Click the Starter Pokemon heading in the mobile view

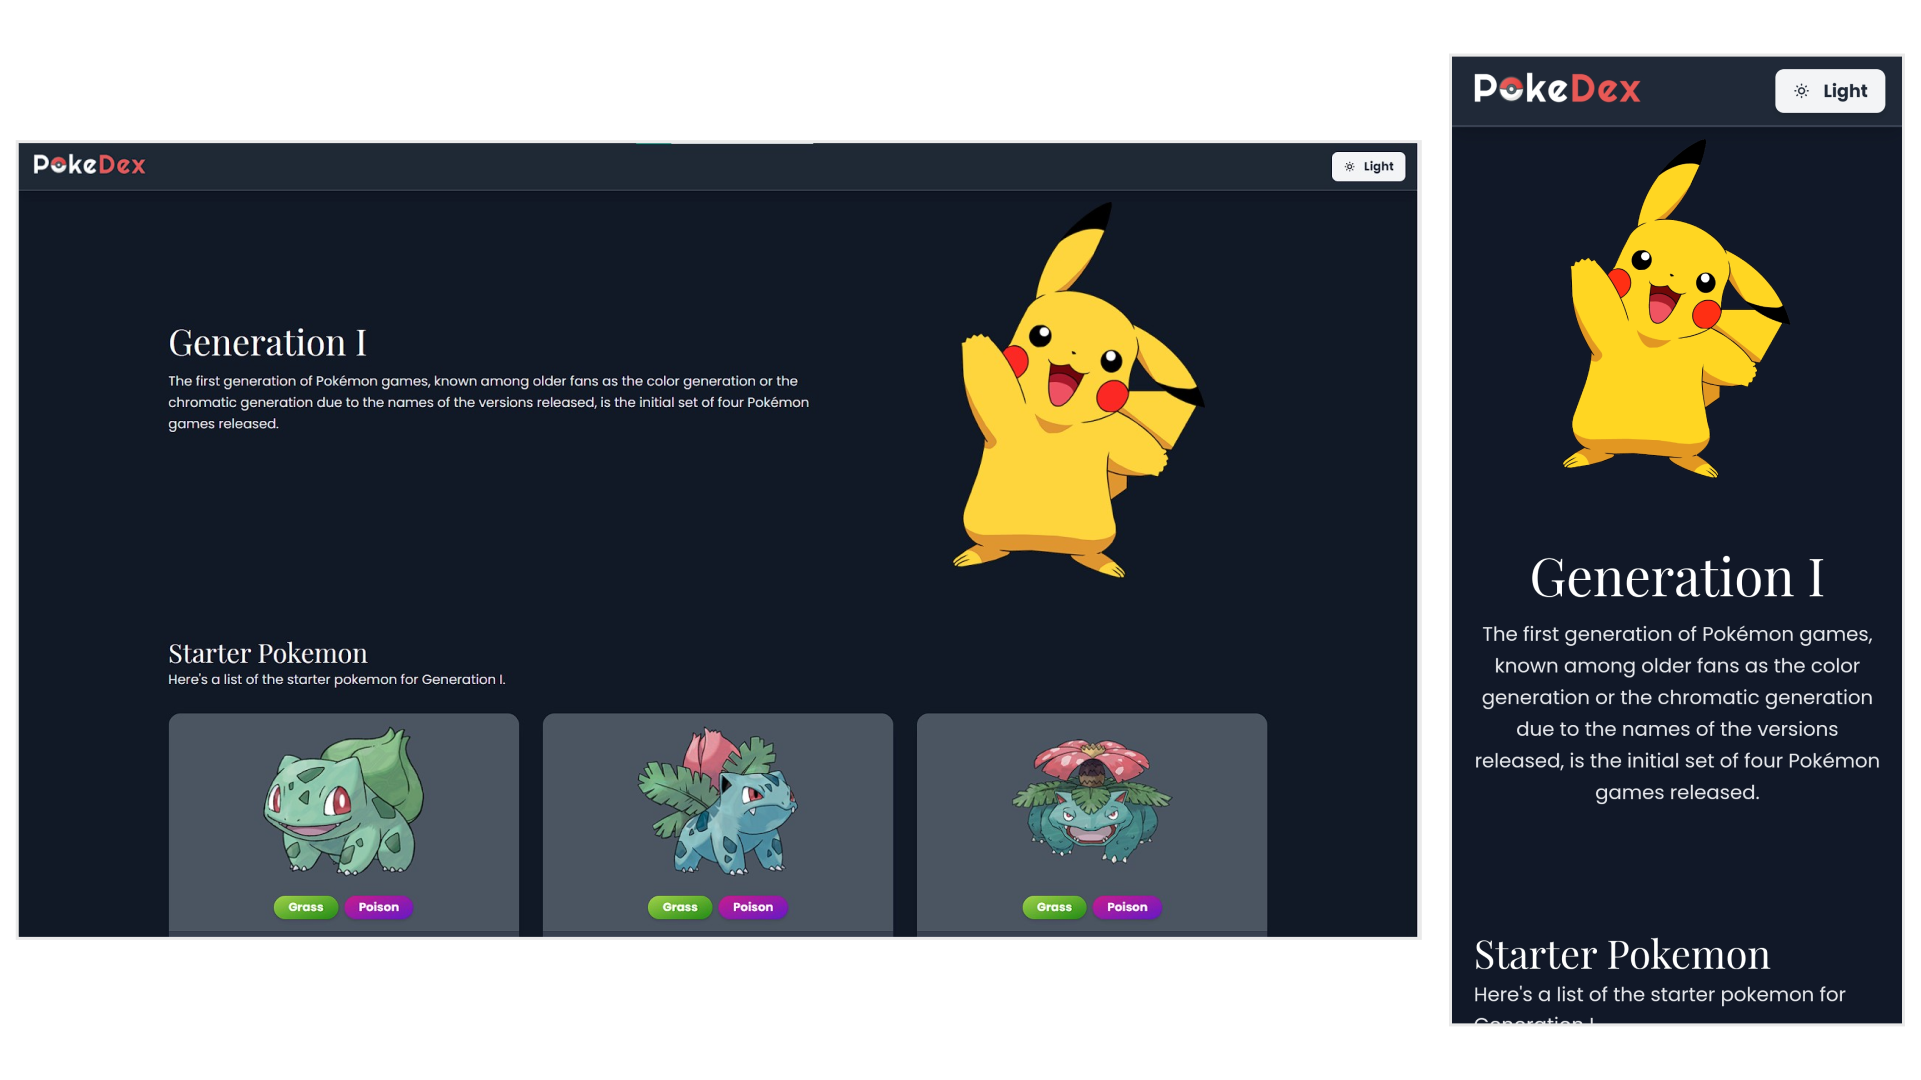(1621, 955)
